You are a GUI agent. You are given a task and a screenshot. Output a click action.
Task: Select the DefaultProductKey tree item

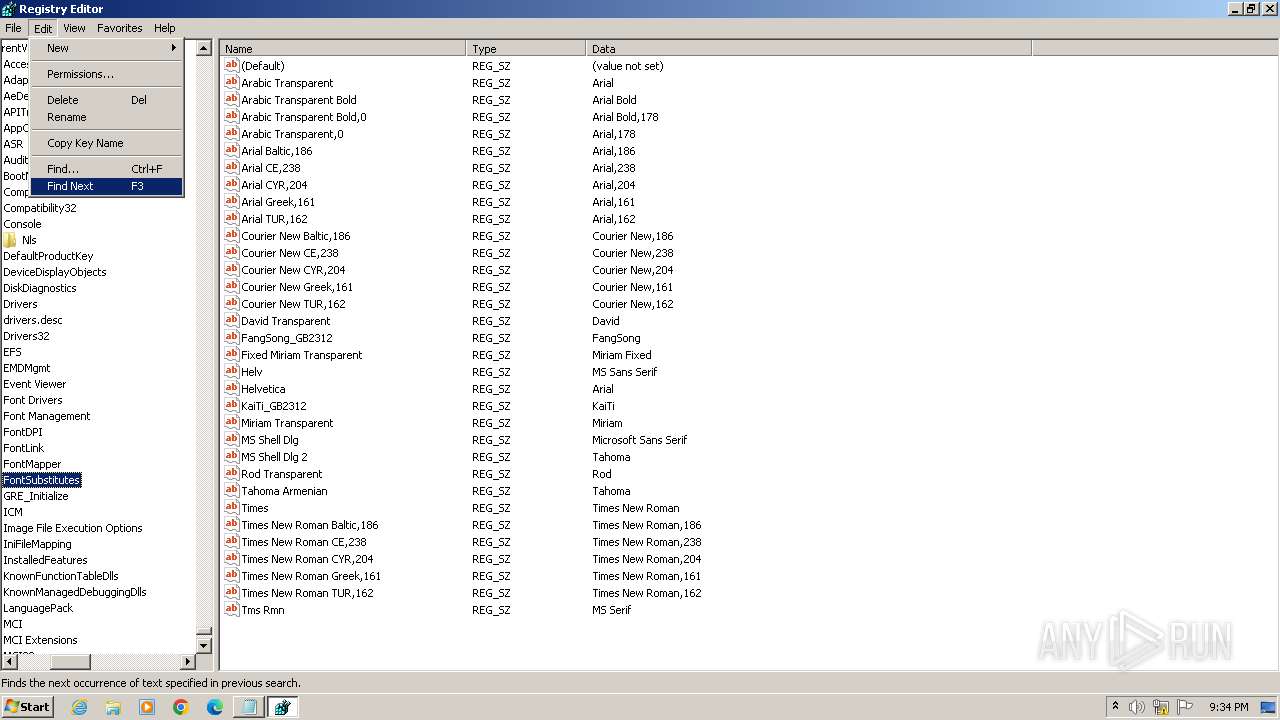[48, 256]
